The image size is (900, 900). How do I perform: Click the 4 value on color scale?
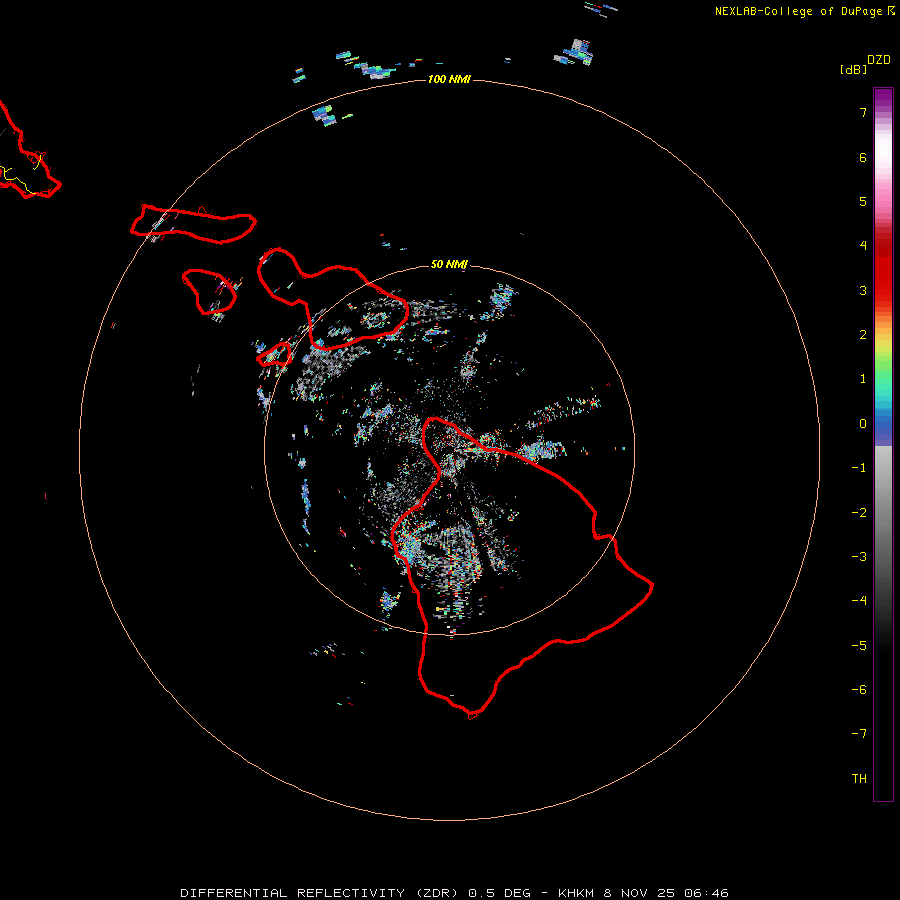click(x=863, y=246)
